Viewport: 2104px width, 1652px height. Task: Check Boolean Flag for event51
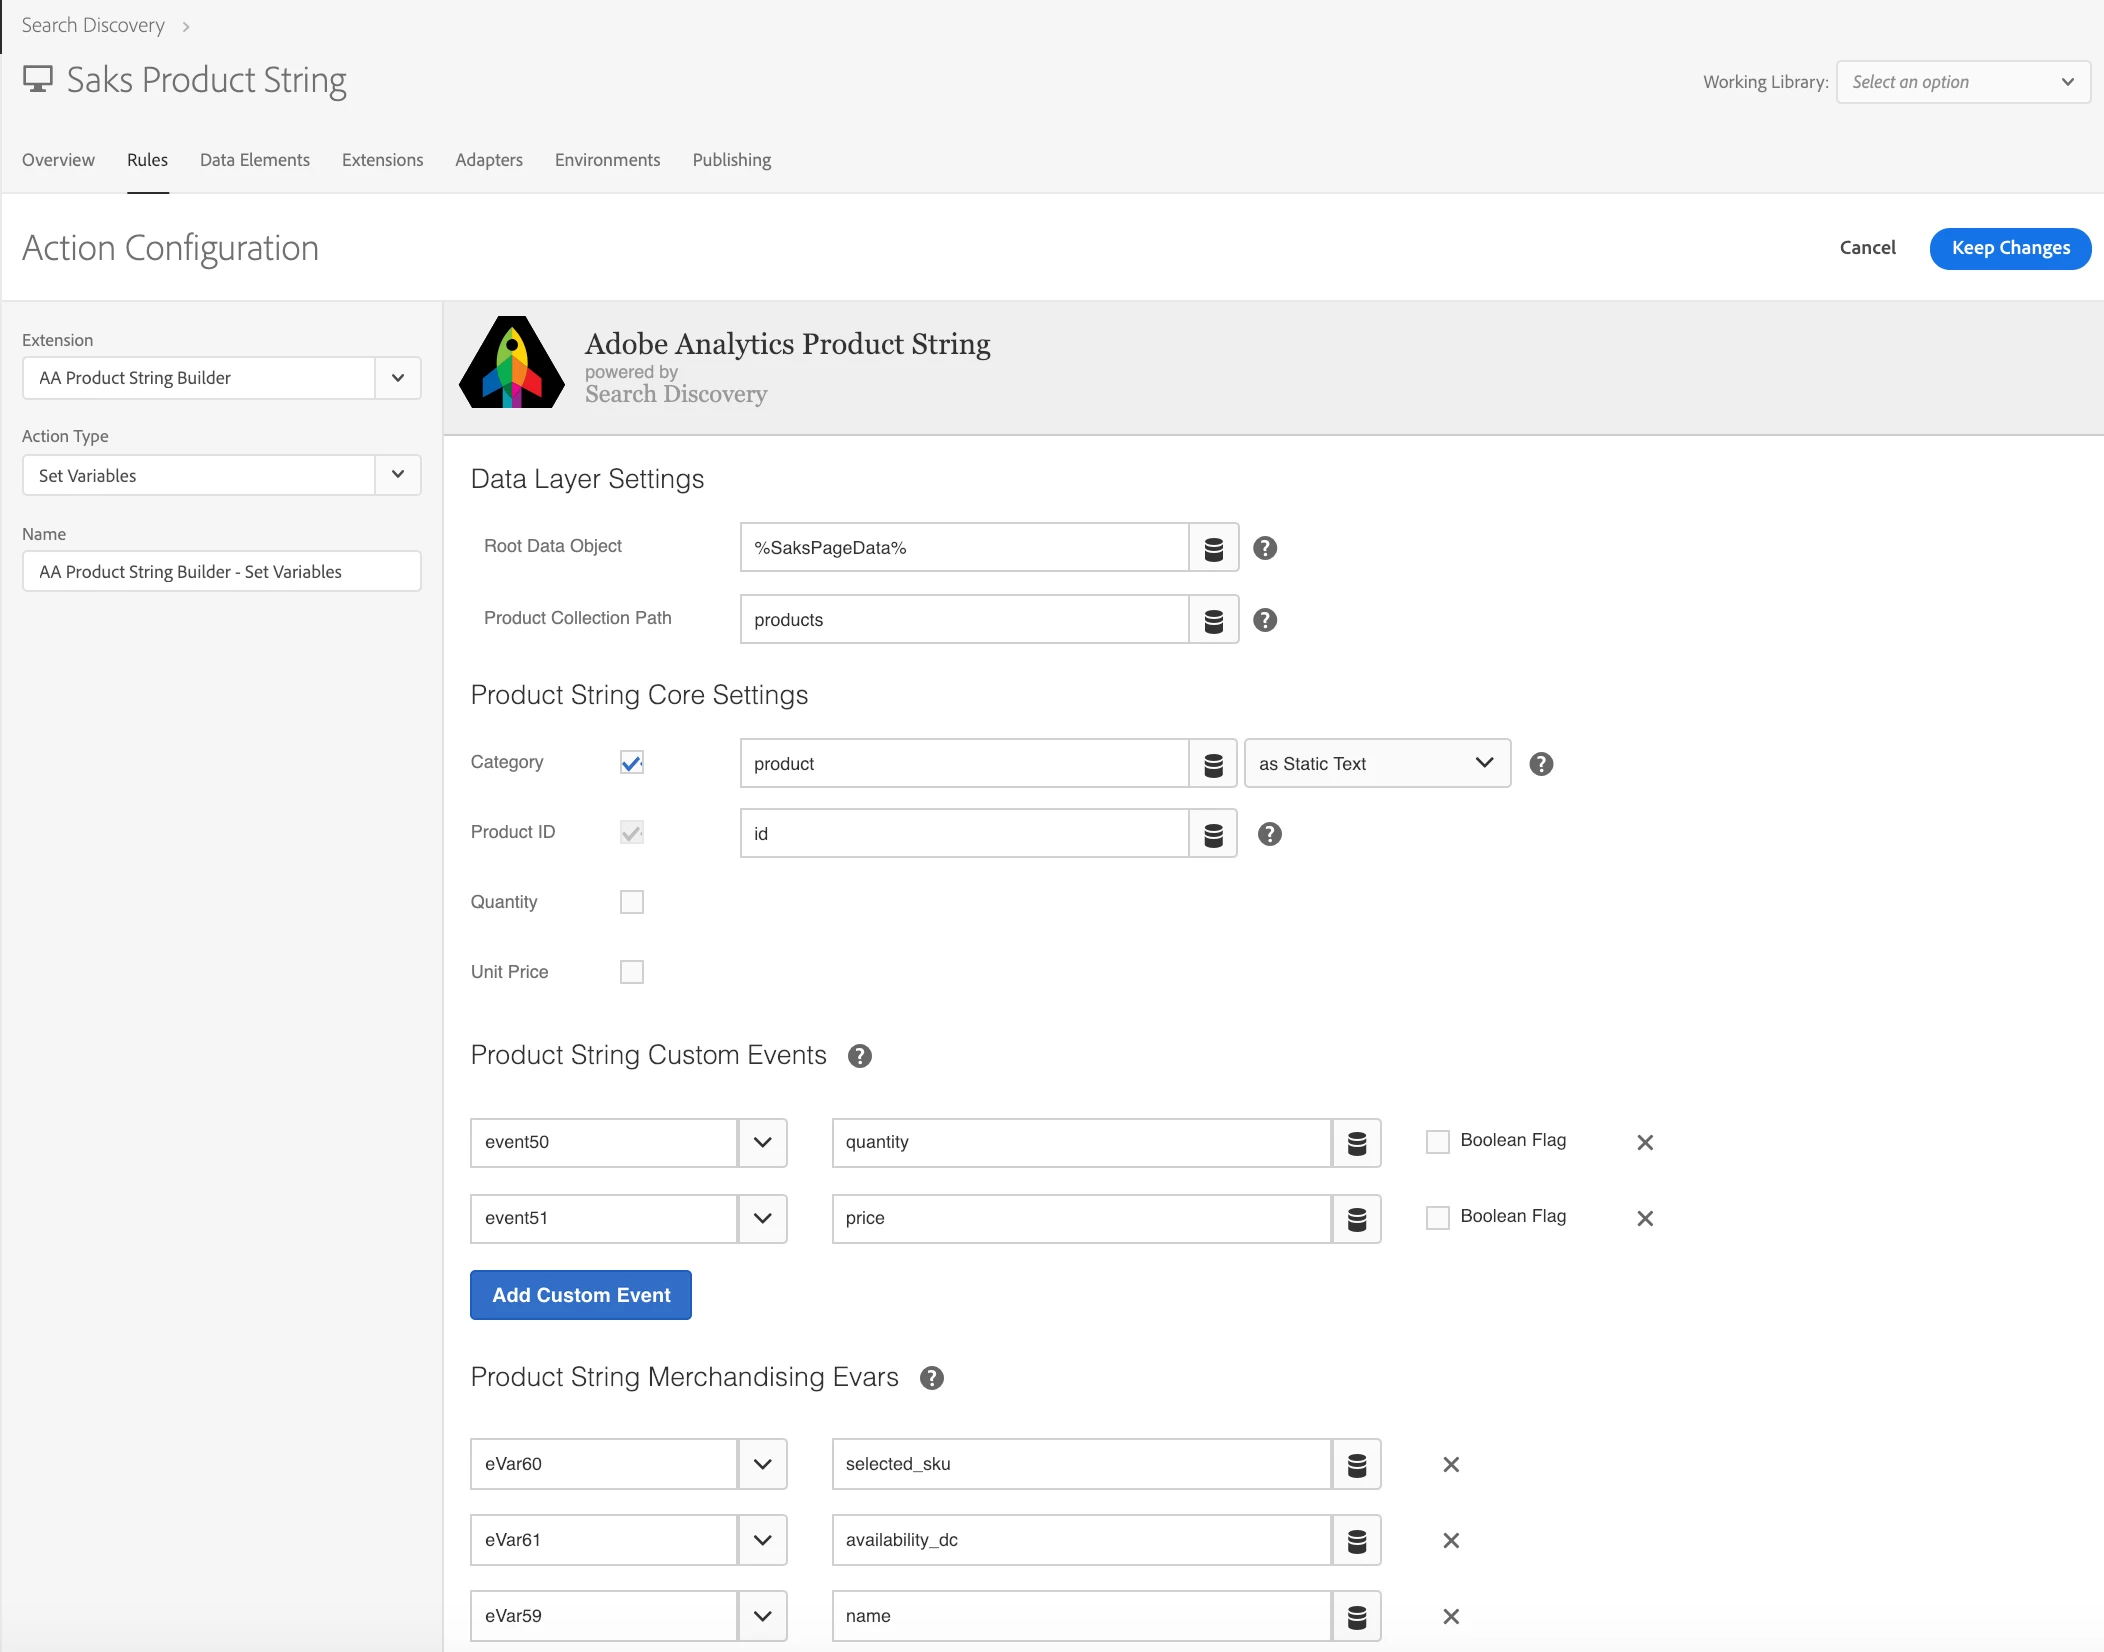(x=1437, y=1218)
